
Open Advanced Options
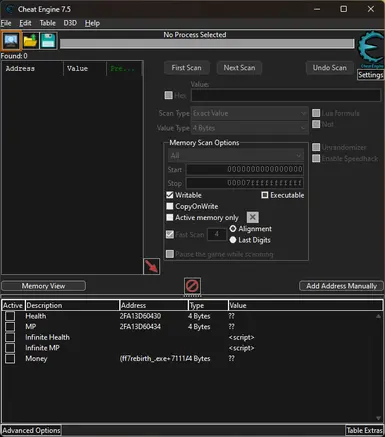click(x=31, y=430)
